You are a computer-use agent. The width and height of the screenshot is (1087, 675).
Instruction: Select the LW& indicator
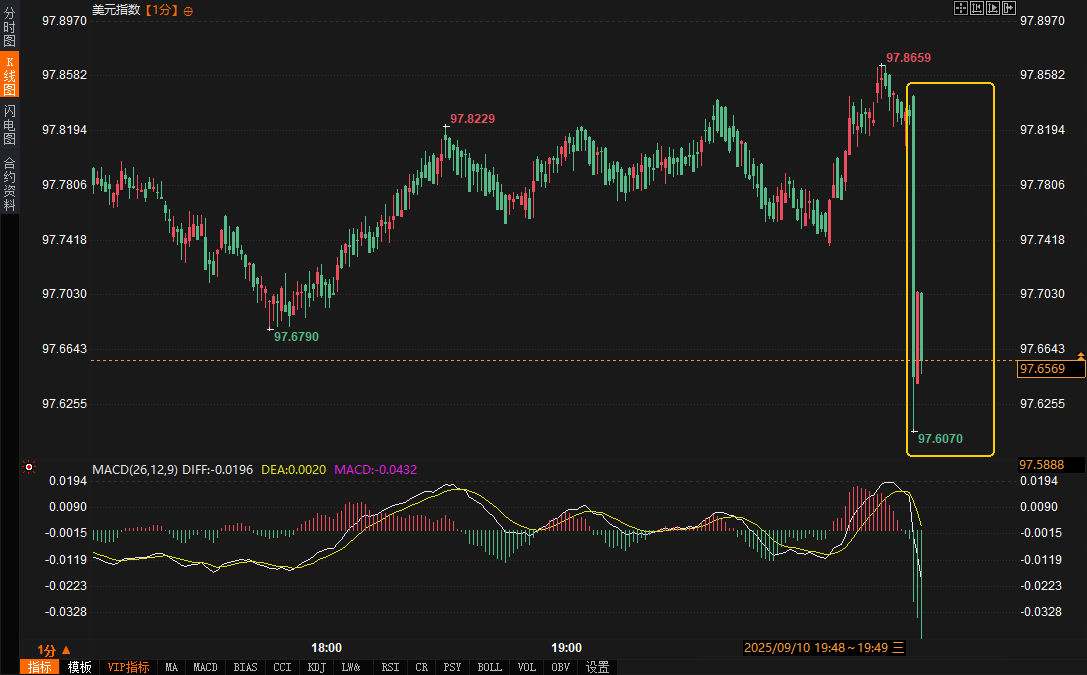[x=351, y=667]
